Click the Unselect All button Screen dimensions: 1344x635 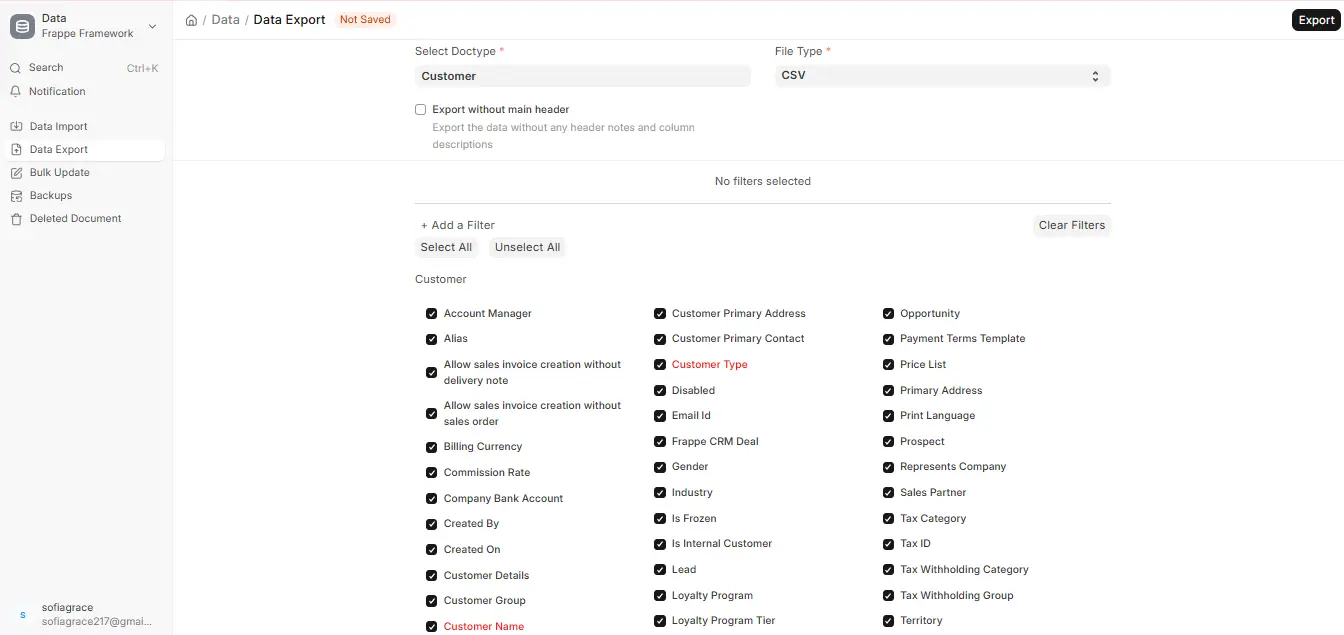(527, 247)
